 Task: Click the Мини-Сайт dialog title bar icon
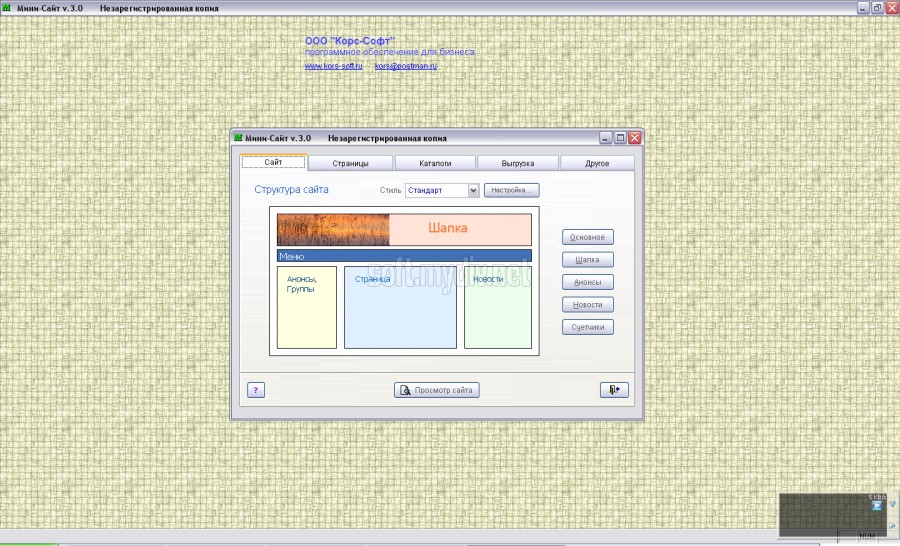coord(238,138)
